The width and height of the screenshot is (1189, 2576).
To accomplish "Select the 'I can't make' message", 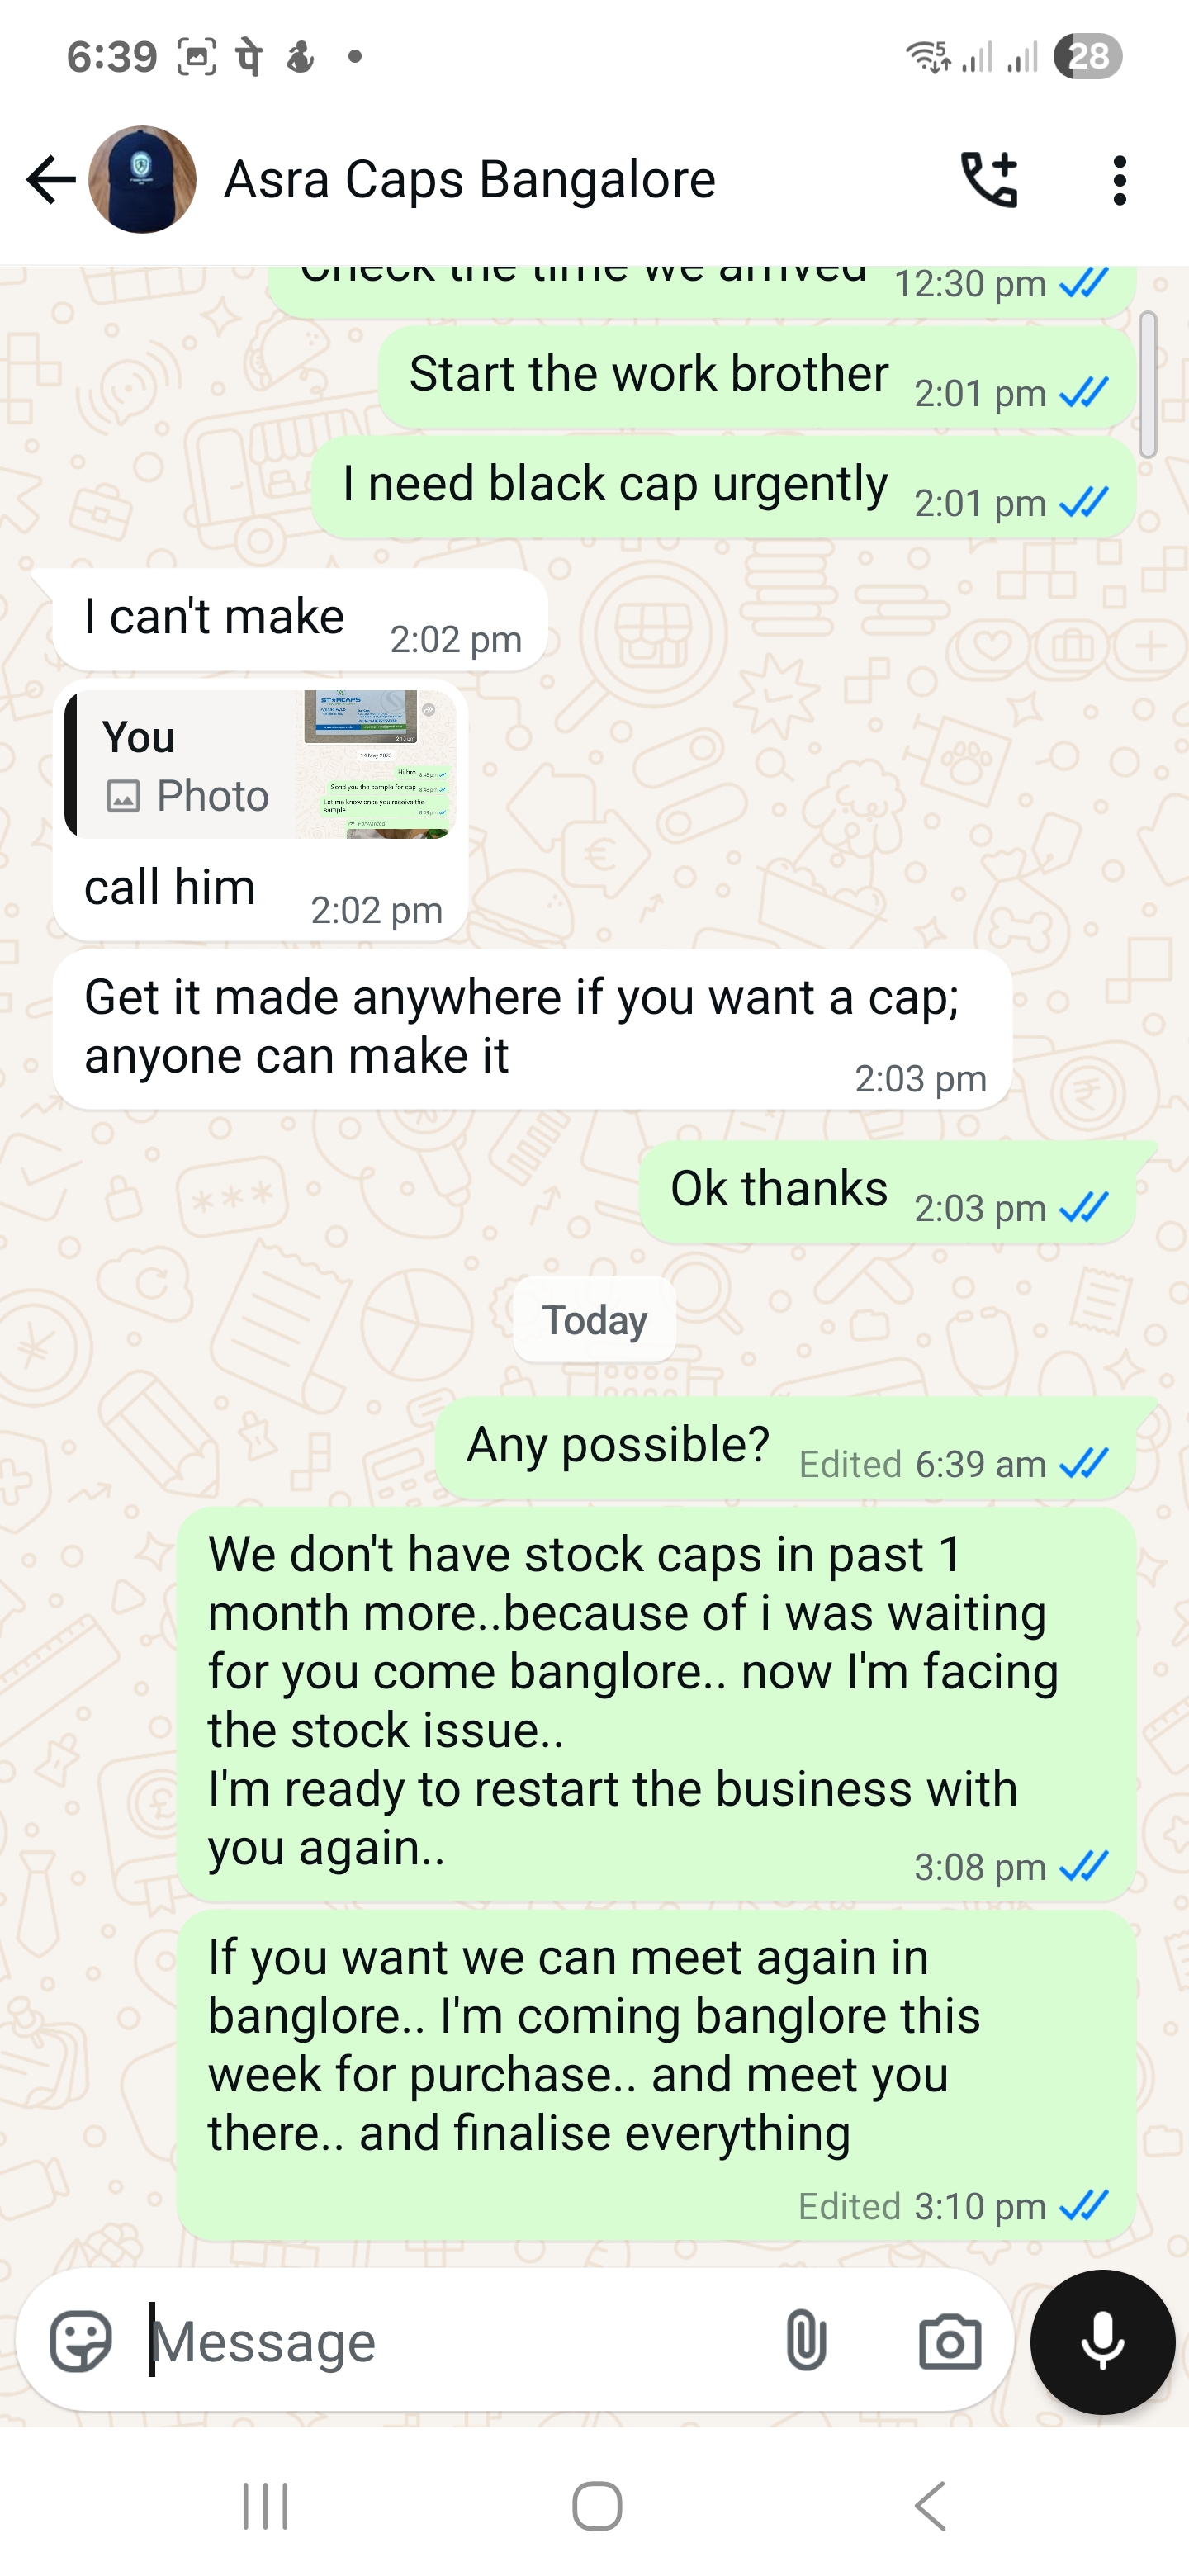I will (x=300, y=620).
